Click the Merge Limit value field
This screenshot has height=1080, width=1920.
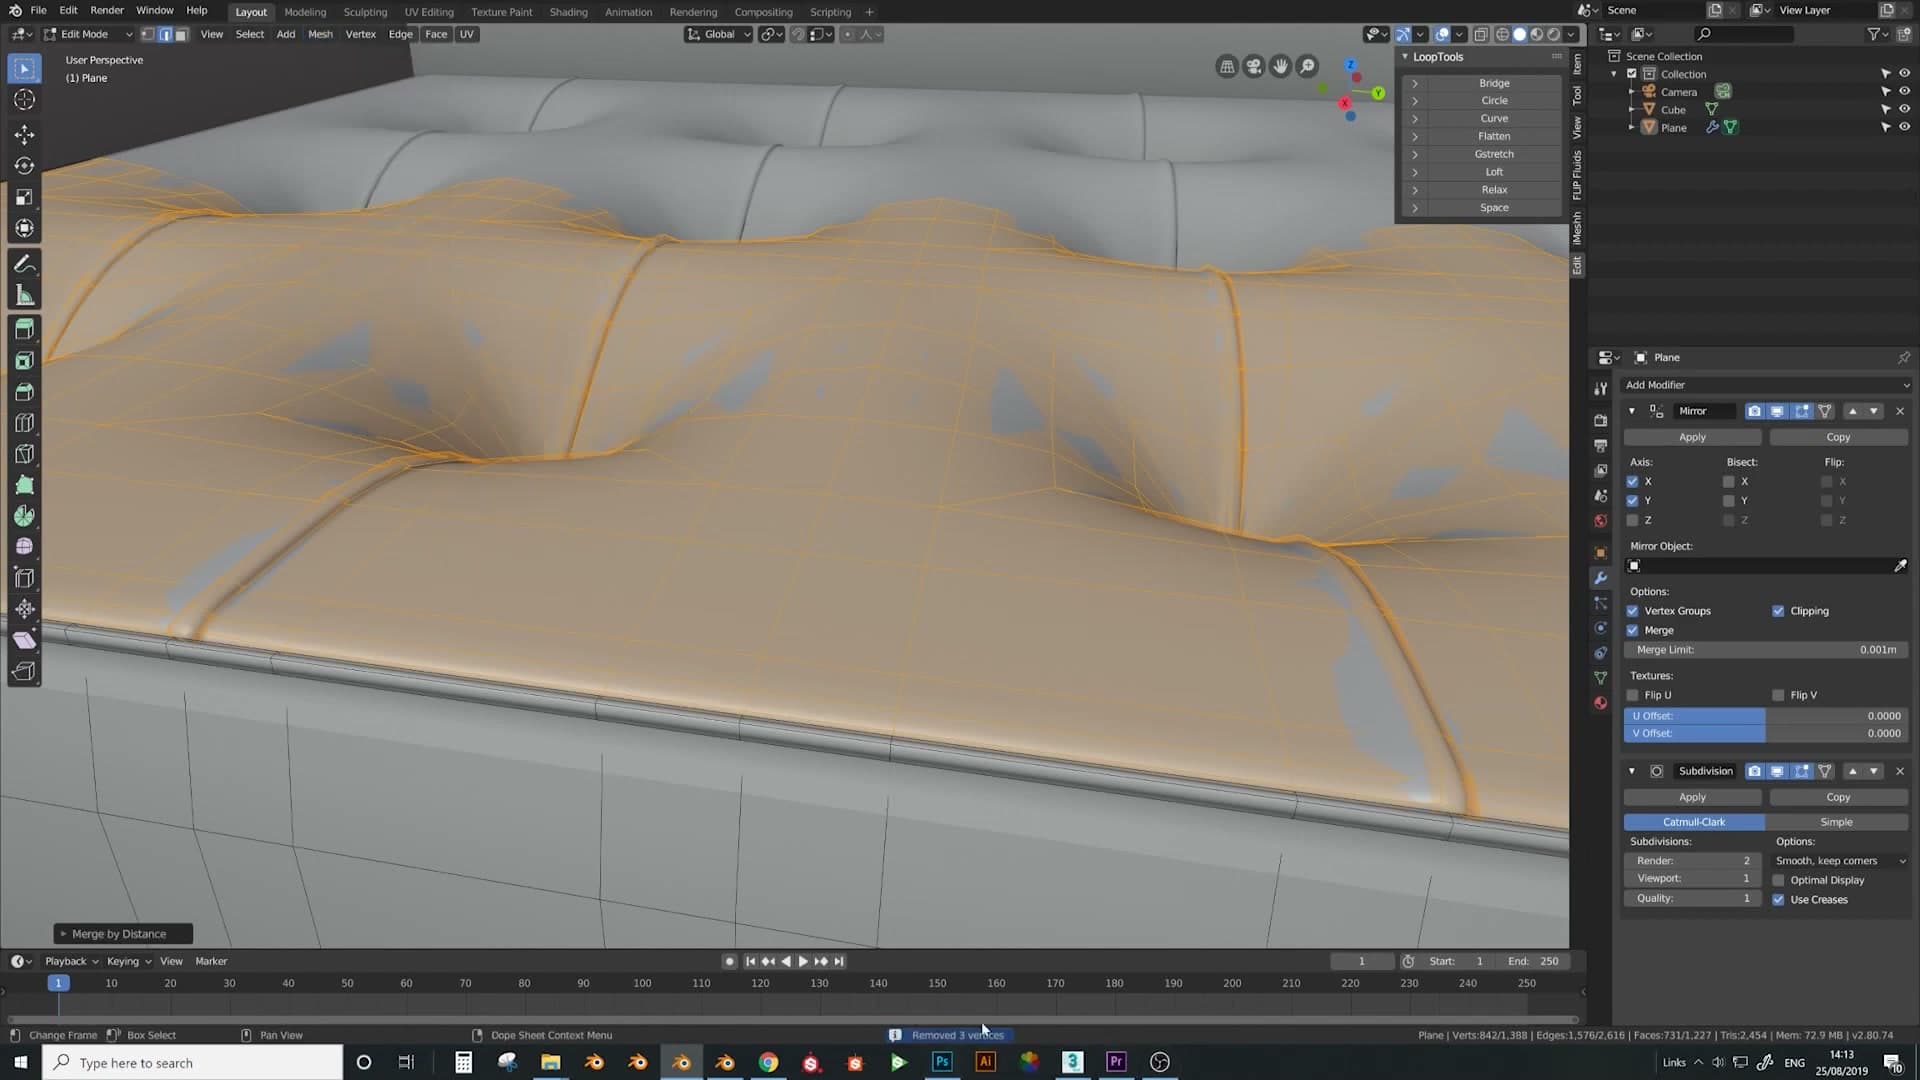point(1766,650)
